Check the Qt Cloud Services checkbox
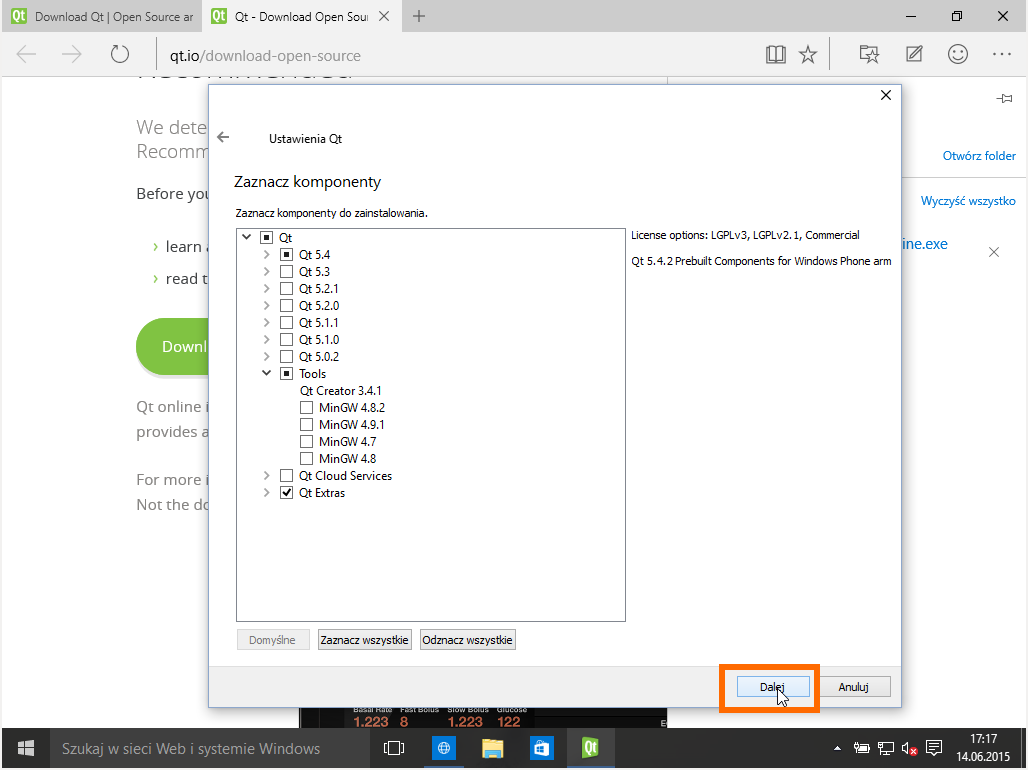This screenshot has width=1028, height=770. click(x=286, y=476)
